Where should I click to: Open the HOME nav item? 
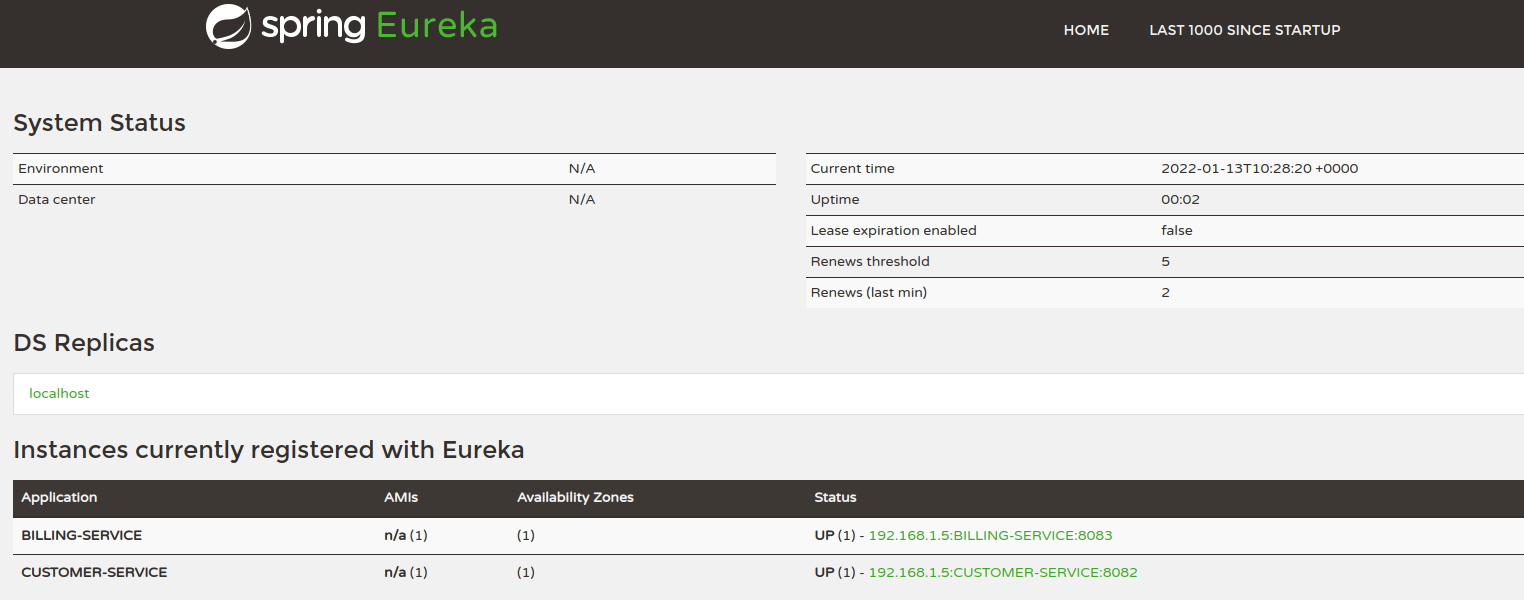click(x=1086, y=30)
